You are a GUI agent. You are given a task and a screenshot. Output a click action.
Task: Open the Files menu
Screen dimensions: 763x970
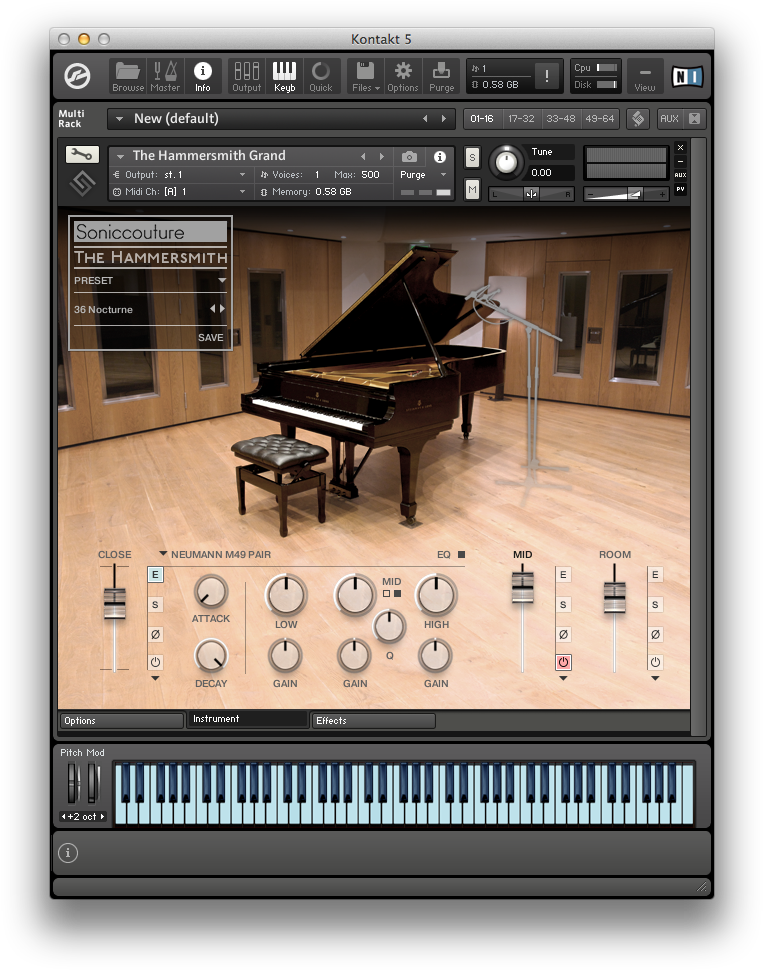[366, 77]
